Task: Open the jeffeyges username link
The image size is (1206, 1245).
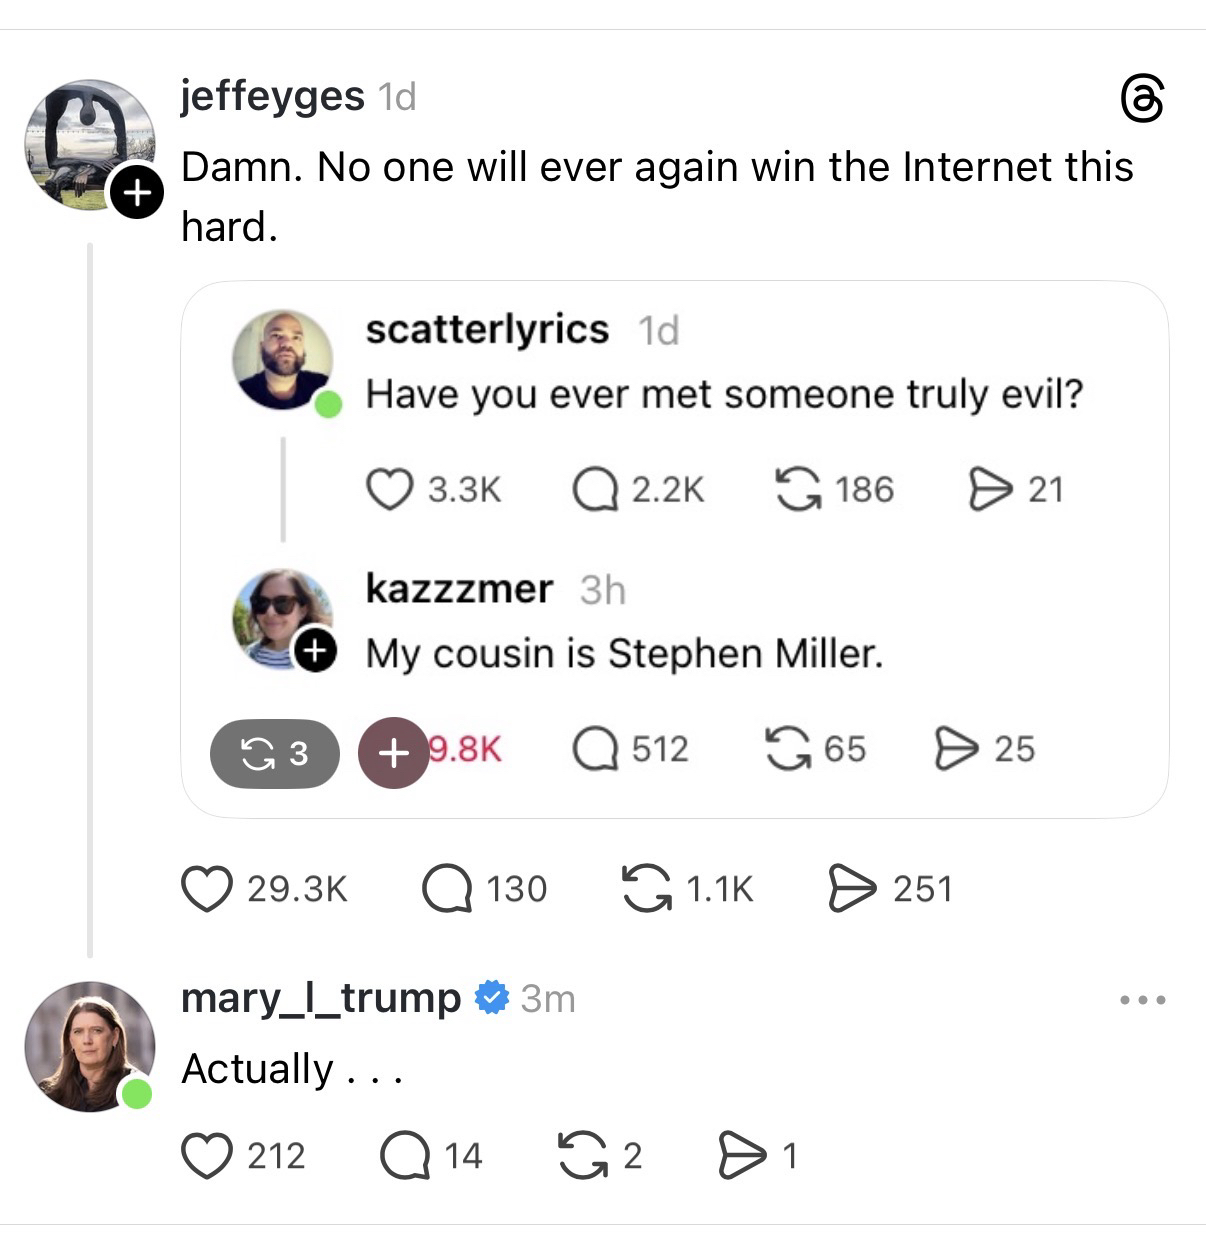Action: click(272, 96)
